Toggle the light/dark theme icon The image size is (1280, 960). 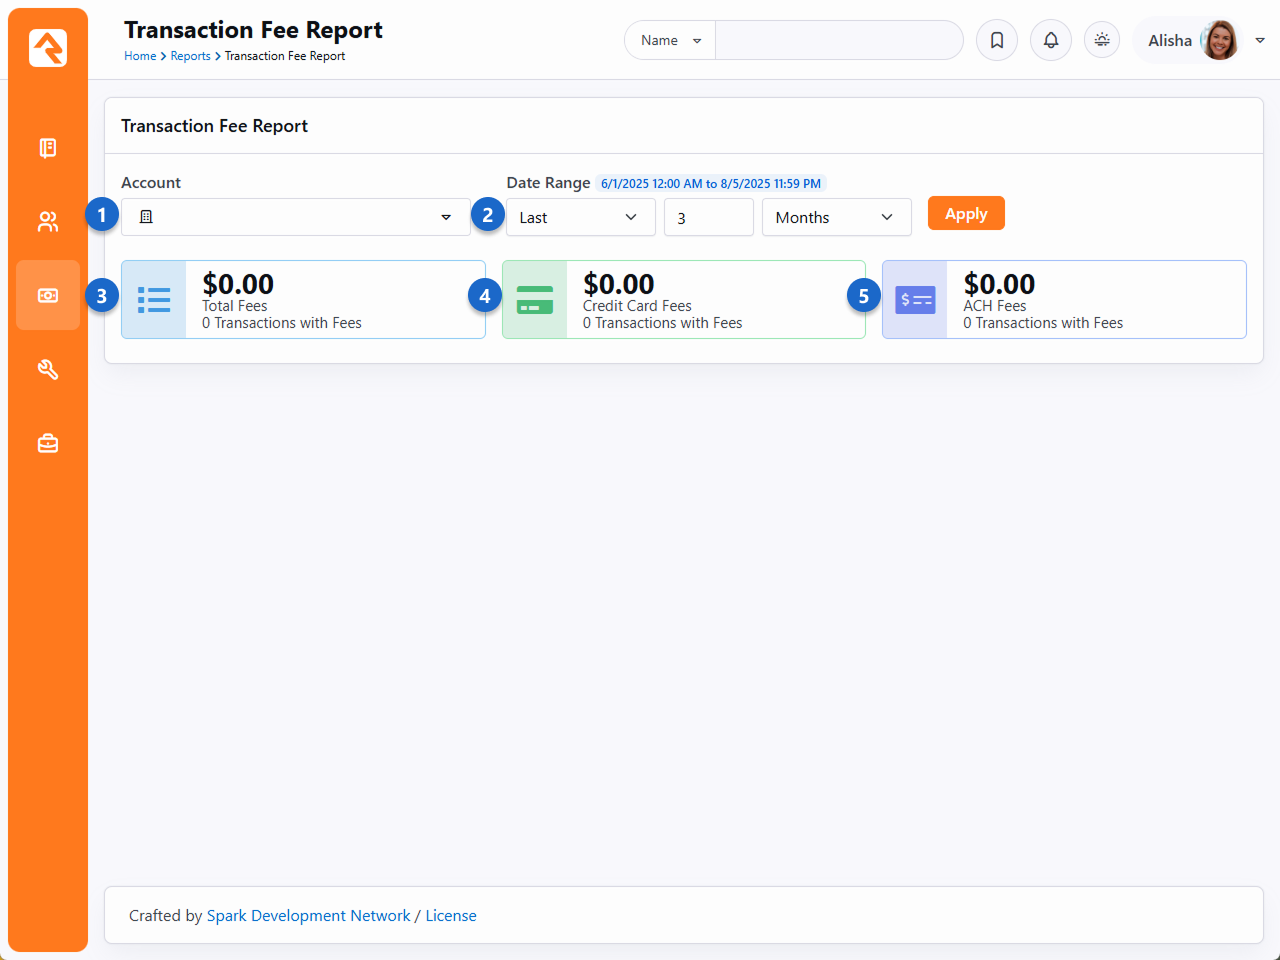click(x=1102, y=40)
